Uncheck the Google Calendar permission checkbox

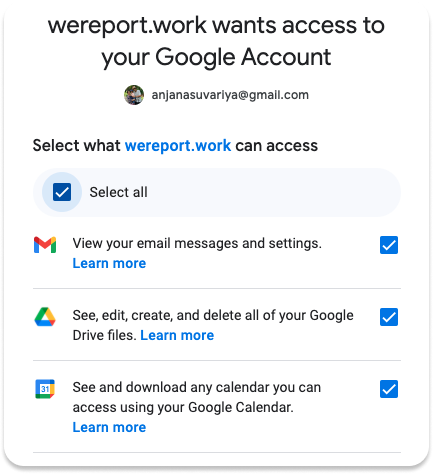389,389
